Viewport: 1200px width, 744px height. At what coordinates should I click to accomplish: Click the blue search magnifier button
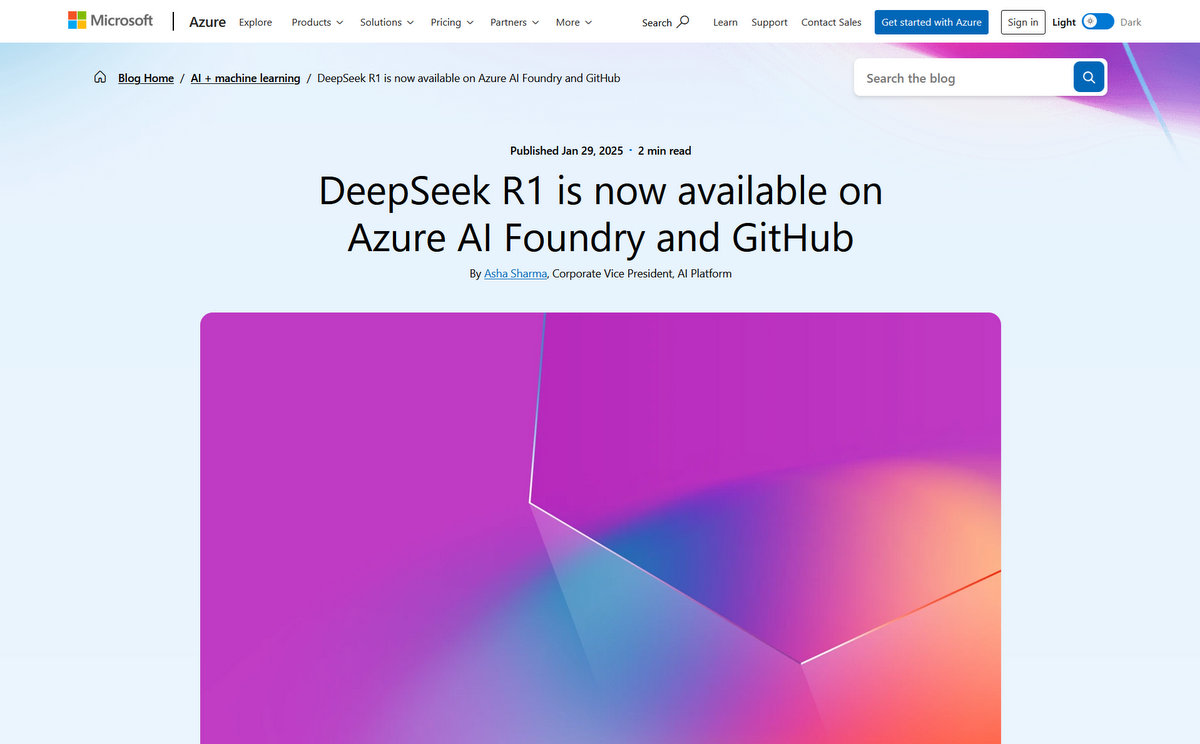pos(1089,77)
